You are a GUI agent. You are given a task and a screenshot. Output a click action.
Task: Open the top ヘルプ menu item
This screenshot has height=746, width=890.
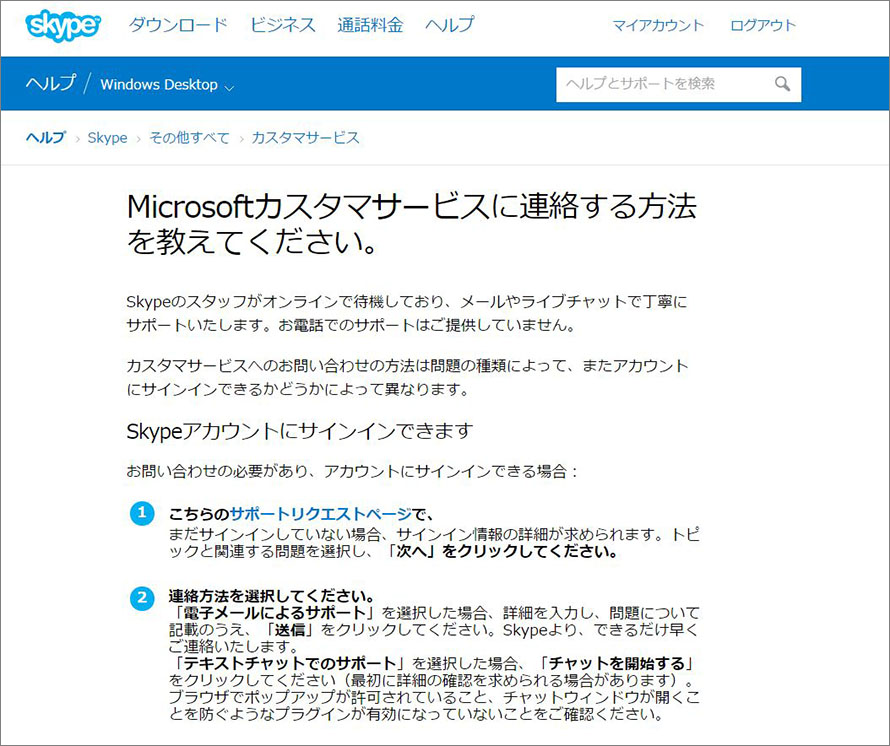[449, 25]
